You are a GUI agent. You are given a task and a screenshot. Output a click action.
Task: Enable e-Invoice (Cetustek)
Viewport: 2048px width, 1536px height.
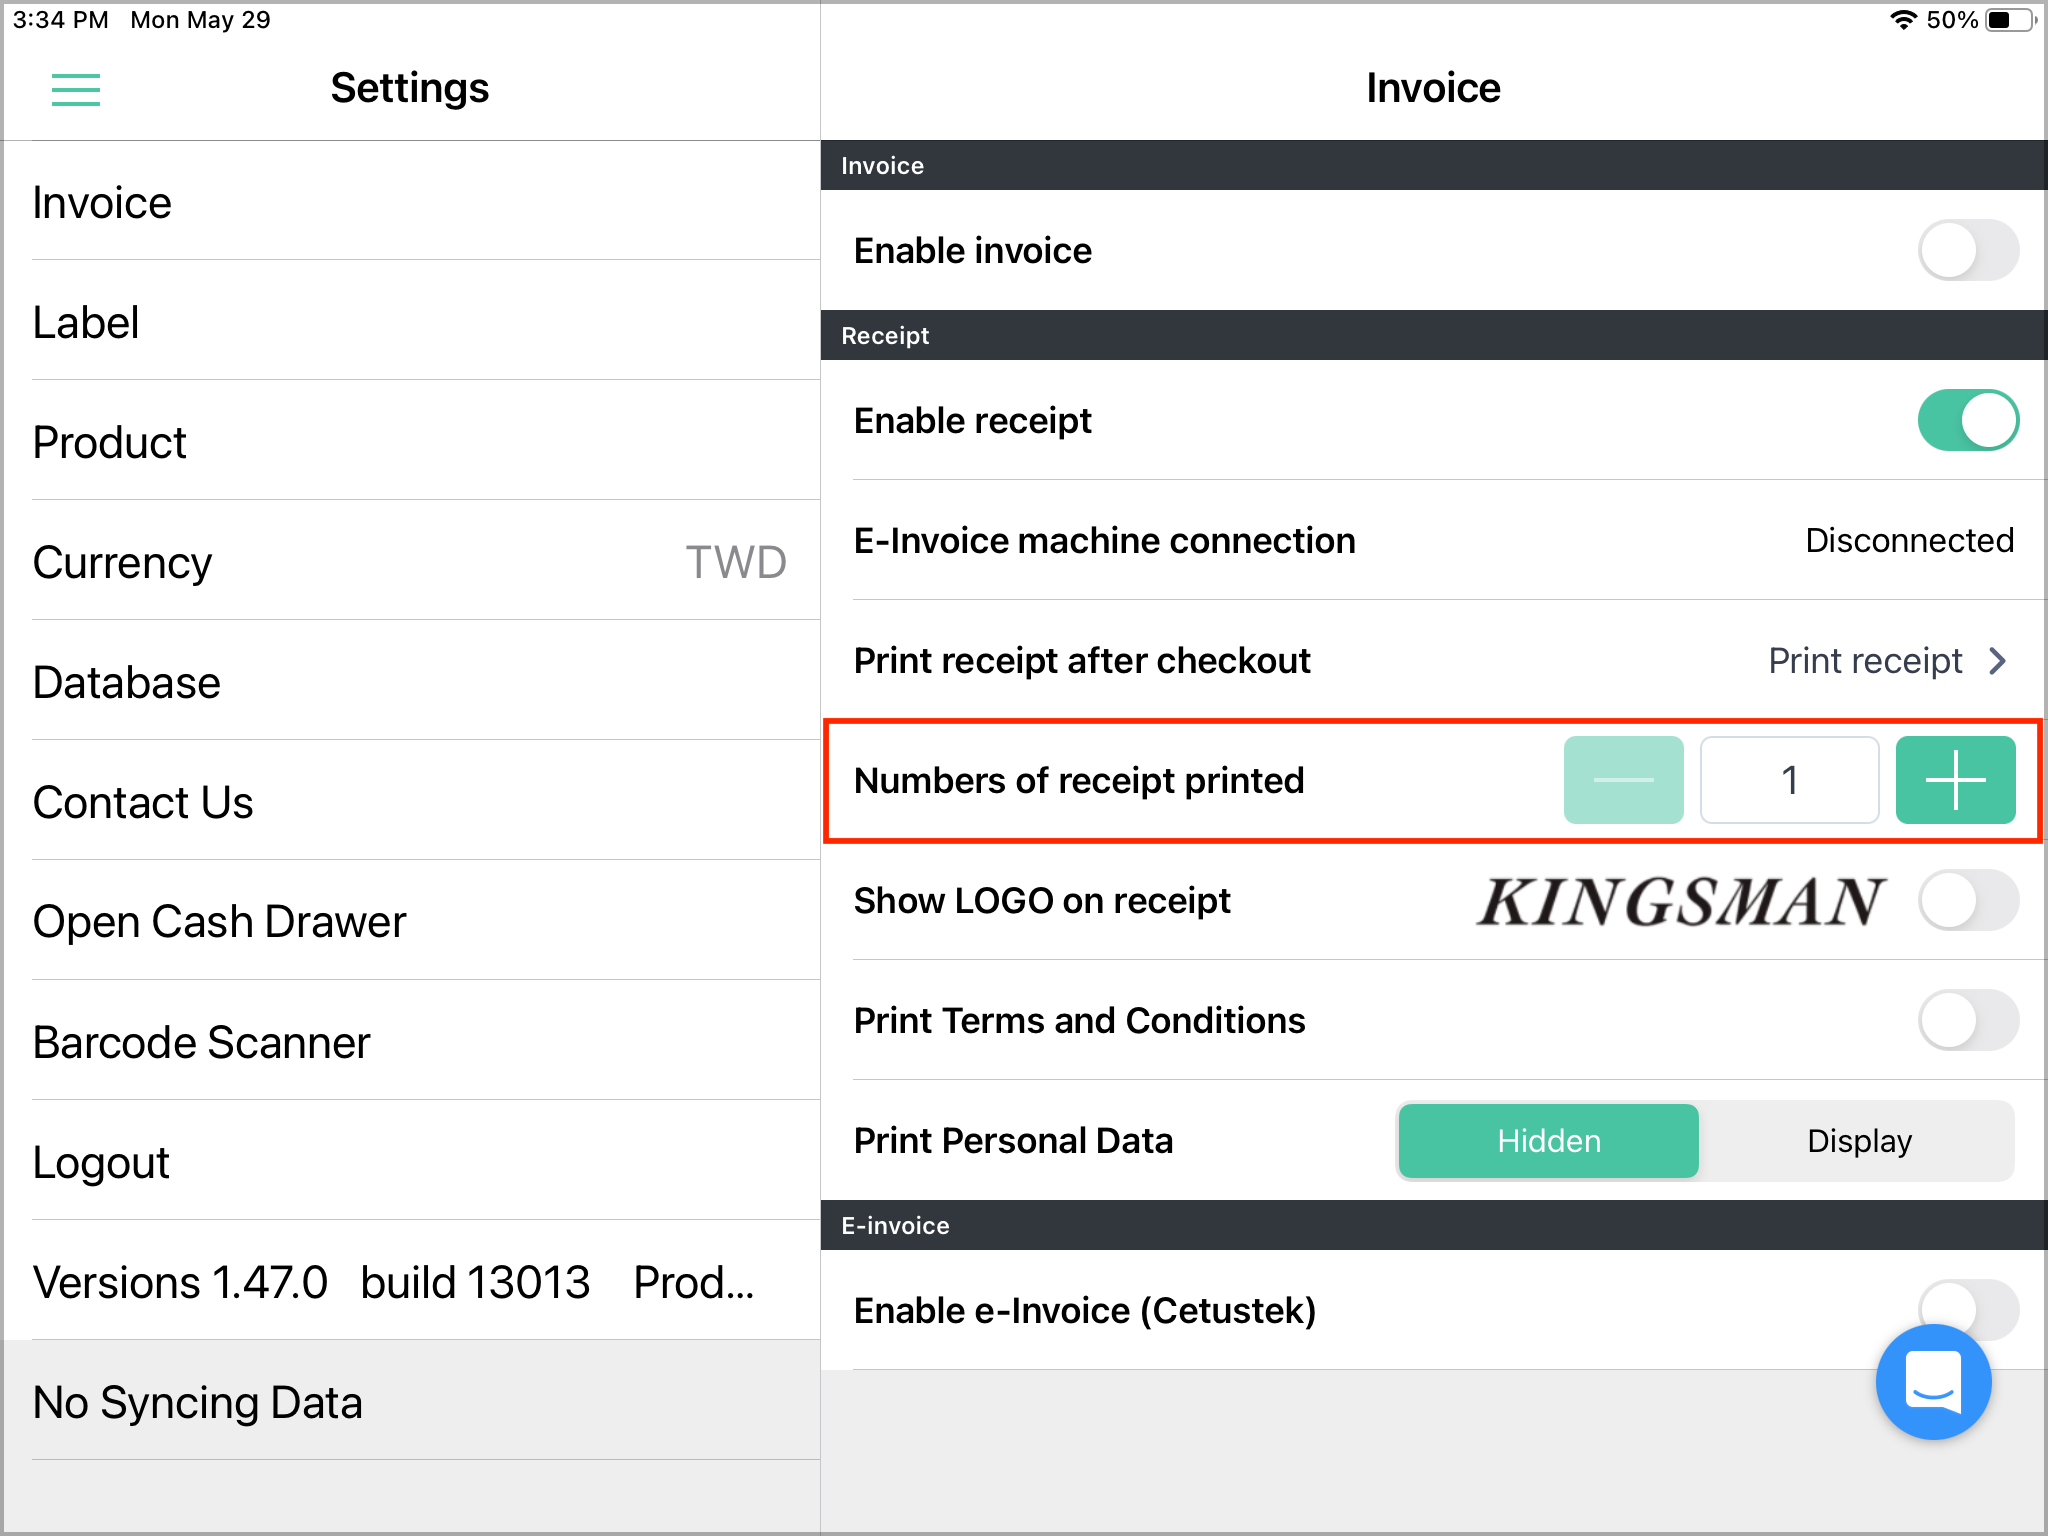pos(1966,1310)
